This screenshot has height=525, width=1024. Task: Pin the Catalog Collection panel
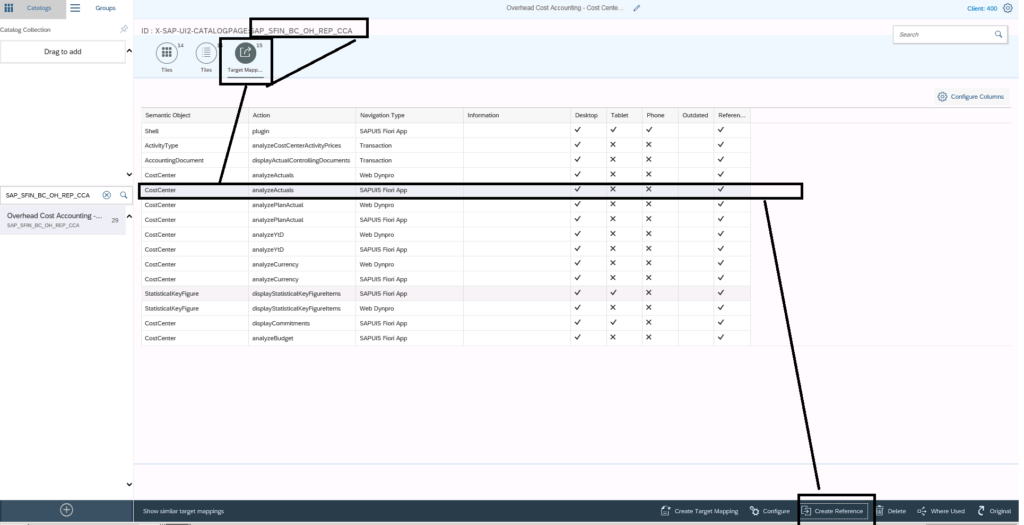(x=124, y=29)
